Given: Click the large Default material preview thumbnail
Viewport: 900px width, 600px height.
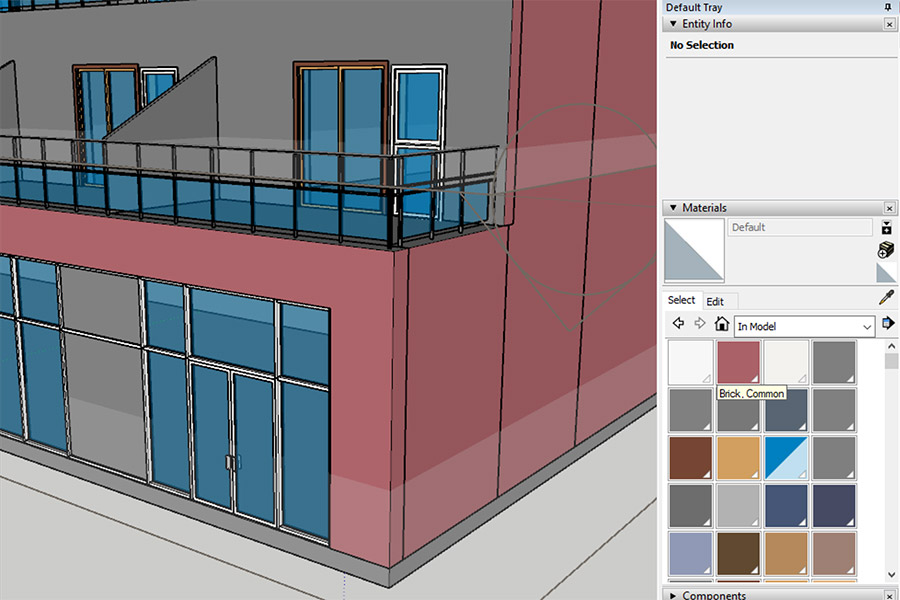Looking at the screenshot, I should (x=694, y=250).
